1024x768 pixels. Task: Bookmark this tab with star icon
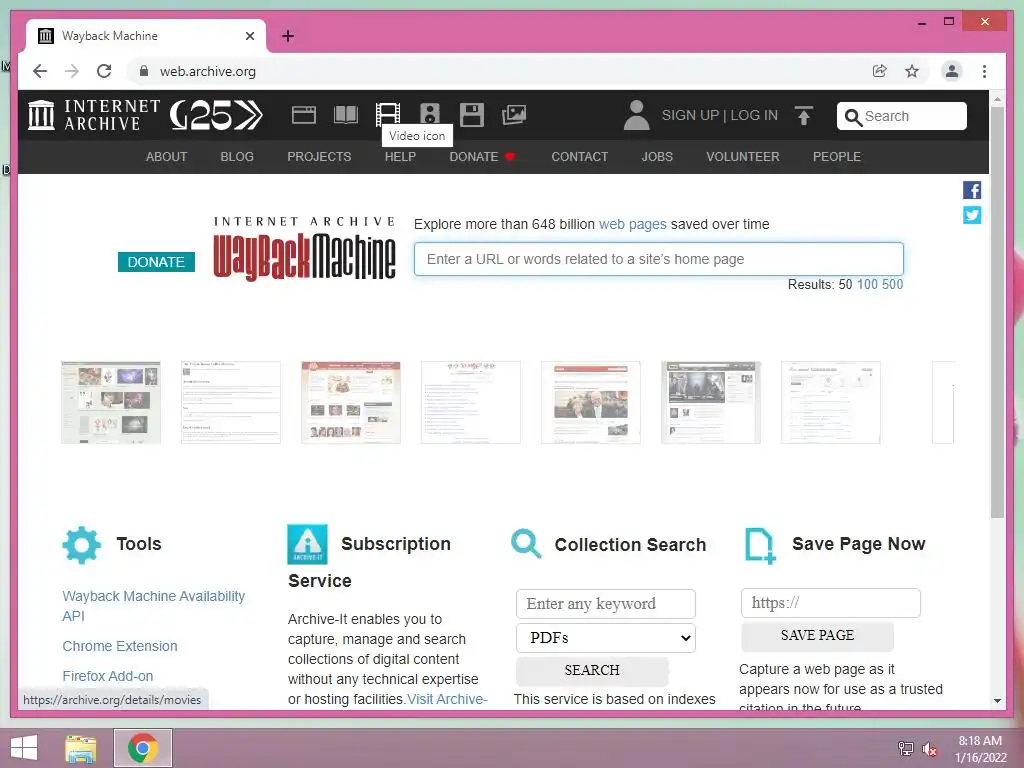[x=912, y=71]
